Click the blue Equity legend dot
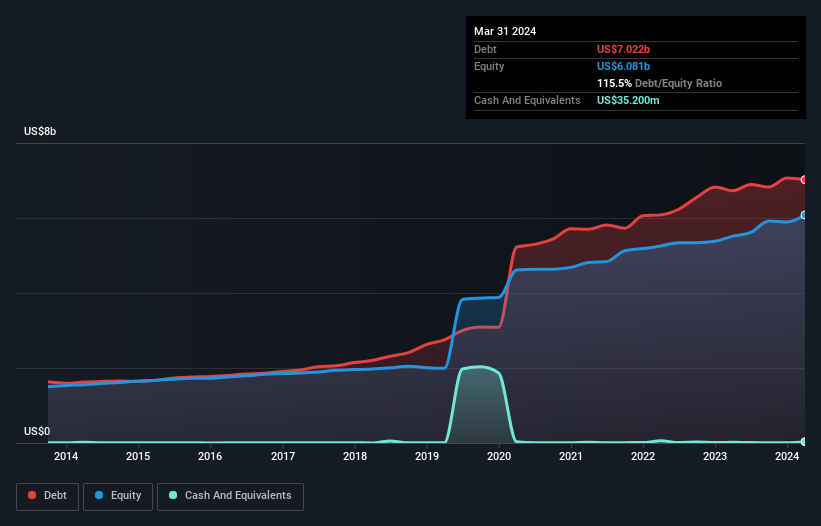The height and width of the screenshot is (526, 821). (x=99, y=495)
